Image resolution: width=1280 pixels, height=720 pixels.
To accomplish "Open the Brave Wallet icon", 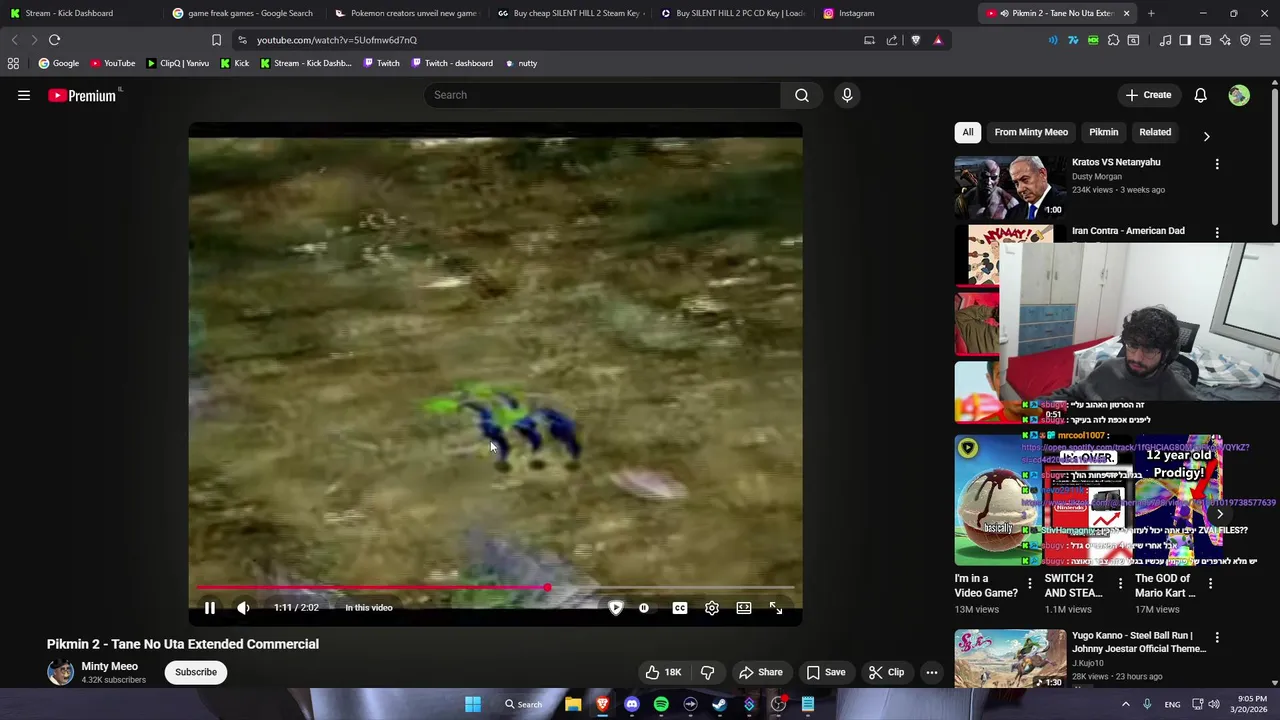I will click(x=1205, y=40).
